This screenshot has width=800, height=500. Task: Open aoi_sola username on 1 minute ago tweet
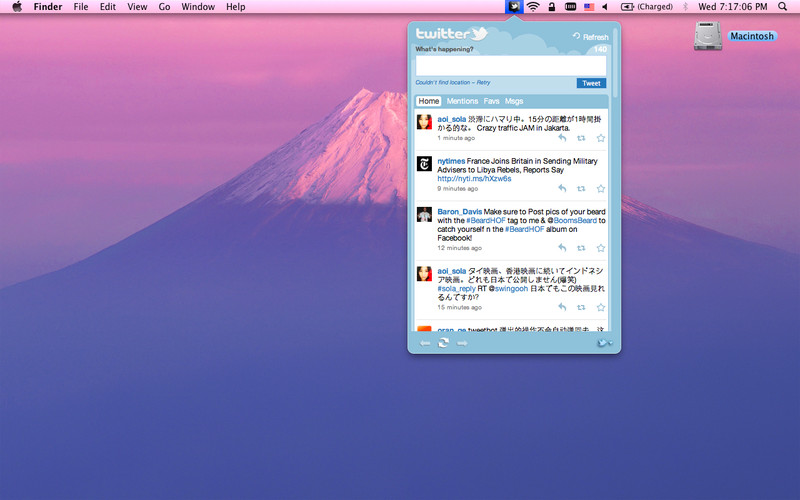tap(452, 119)
